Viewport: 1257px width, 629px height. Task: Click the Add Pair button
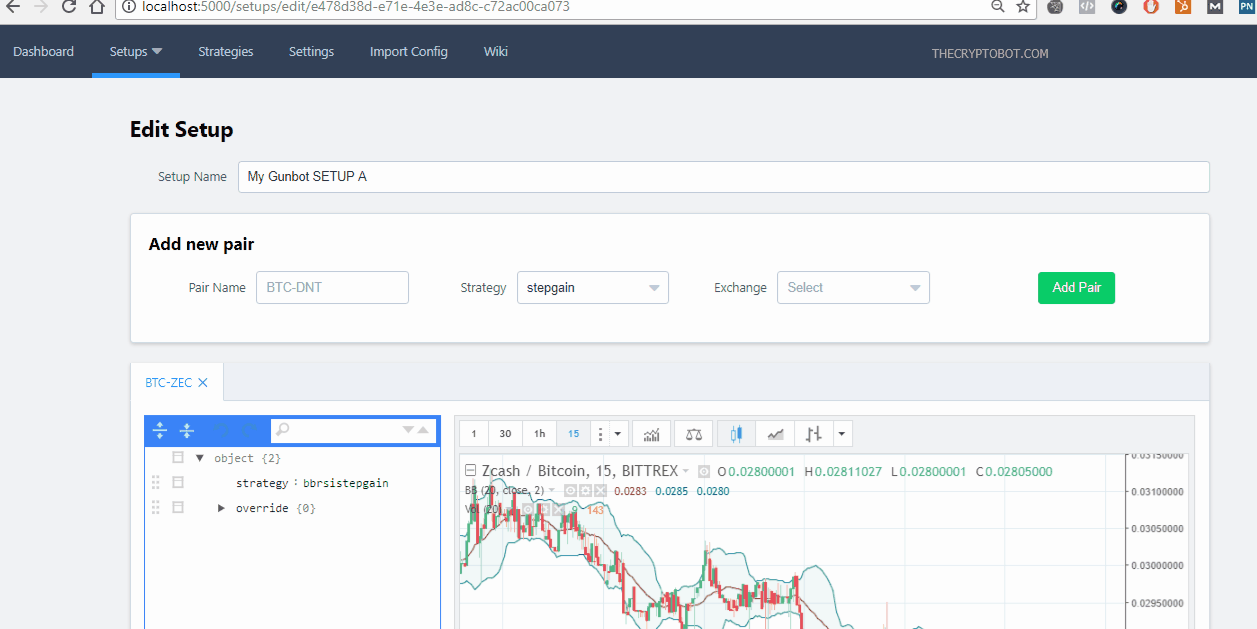pyautogui.click(x=1076, y=288)
